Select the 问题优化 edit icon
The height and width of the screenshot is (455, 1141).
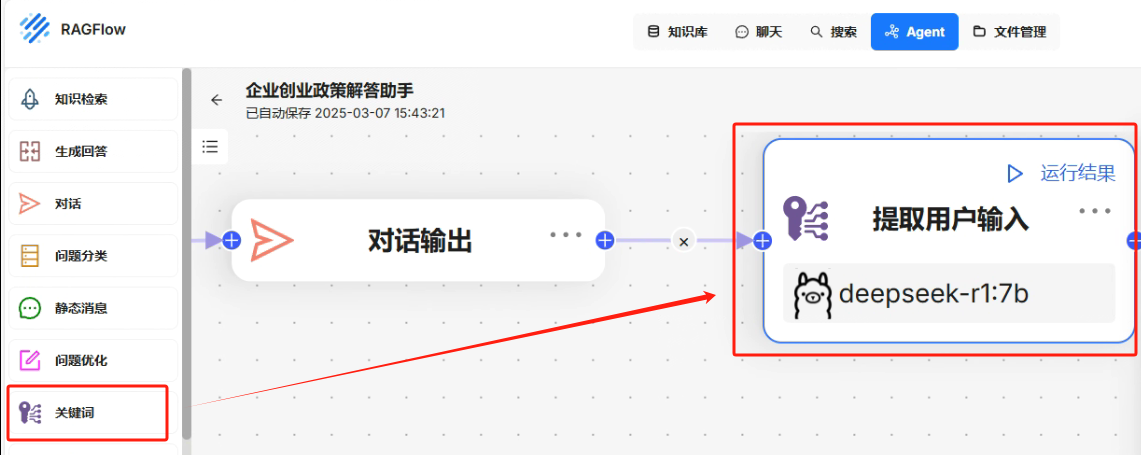30,360
